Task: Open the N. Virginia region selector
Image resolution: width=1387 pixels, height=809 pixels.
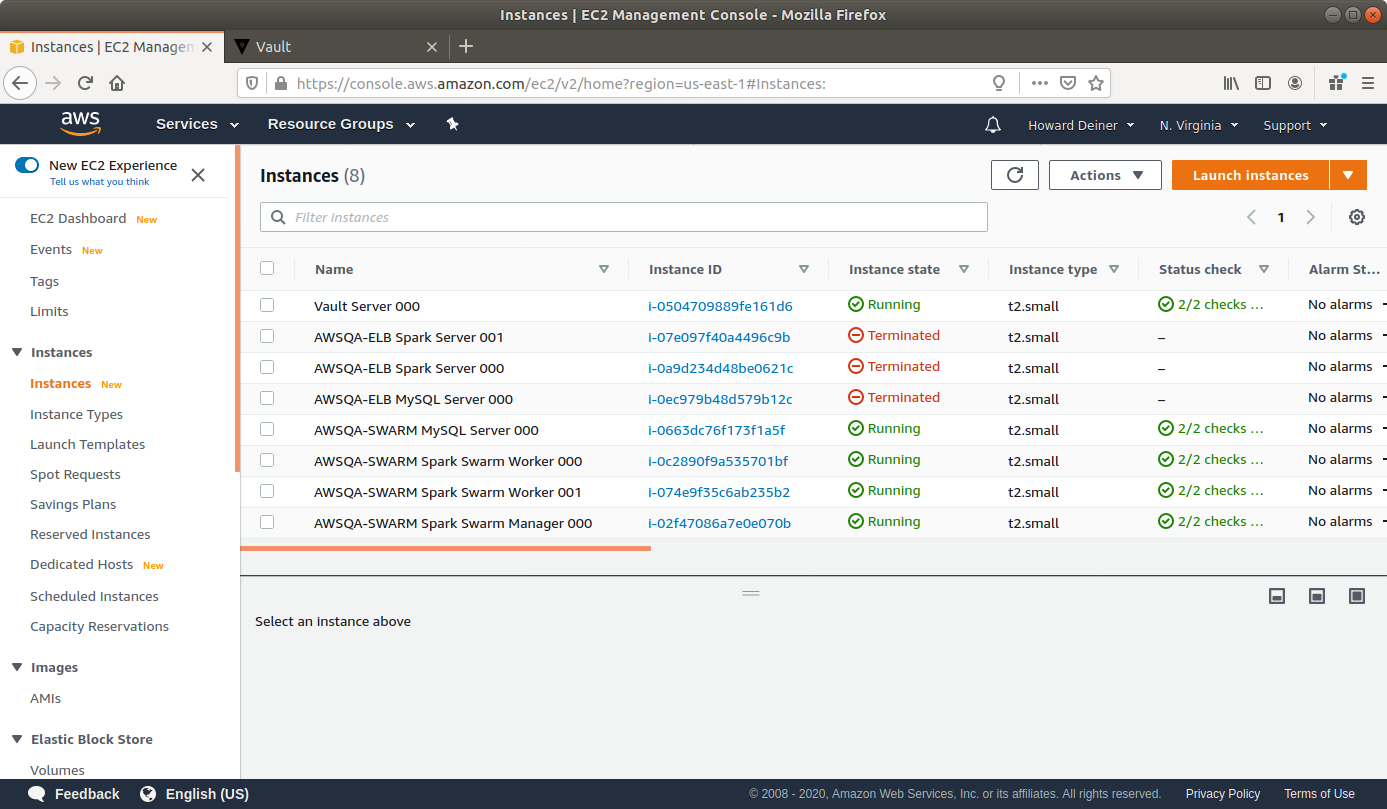Action: coord(1199,125)
